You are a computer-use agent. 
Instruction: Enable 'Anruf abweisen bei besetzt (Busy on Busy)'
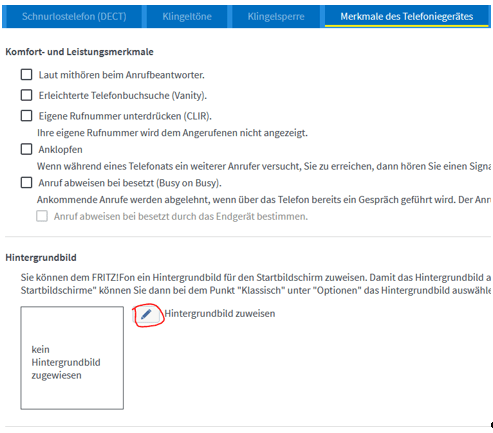(27, 183)
